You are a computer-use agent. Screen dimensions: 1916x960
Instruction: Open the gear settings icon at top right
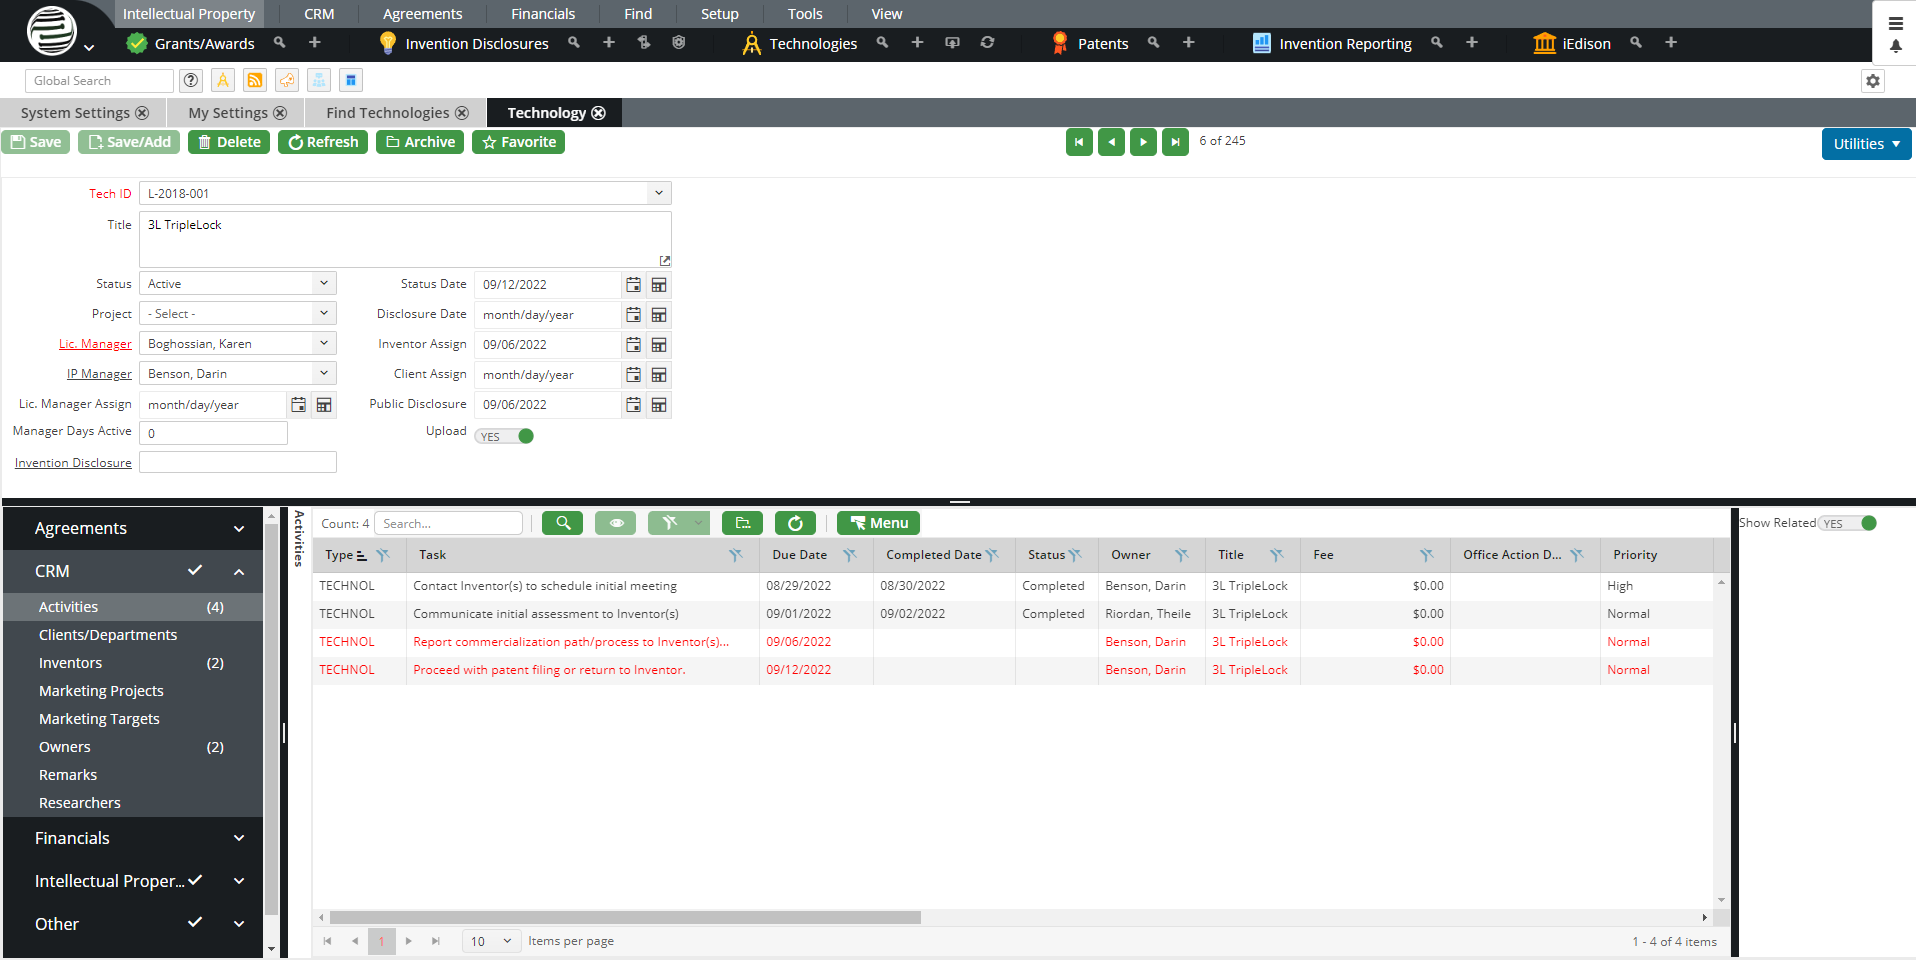[x=1873, y=81]
